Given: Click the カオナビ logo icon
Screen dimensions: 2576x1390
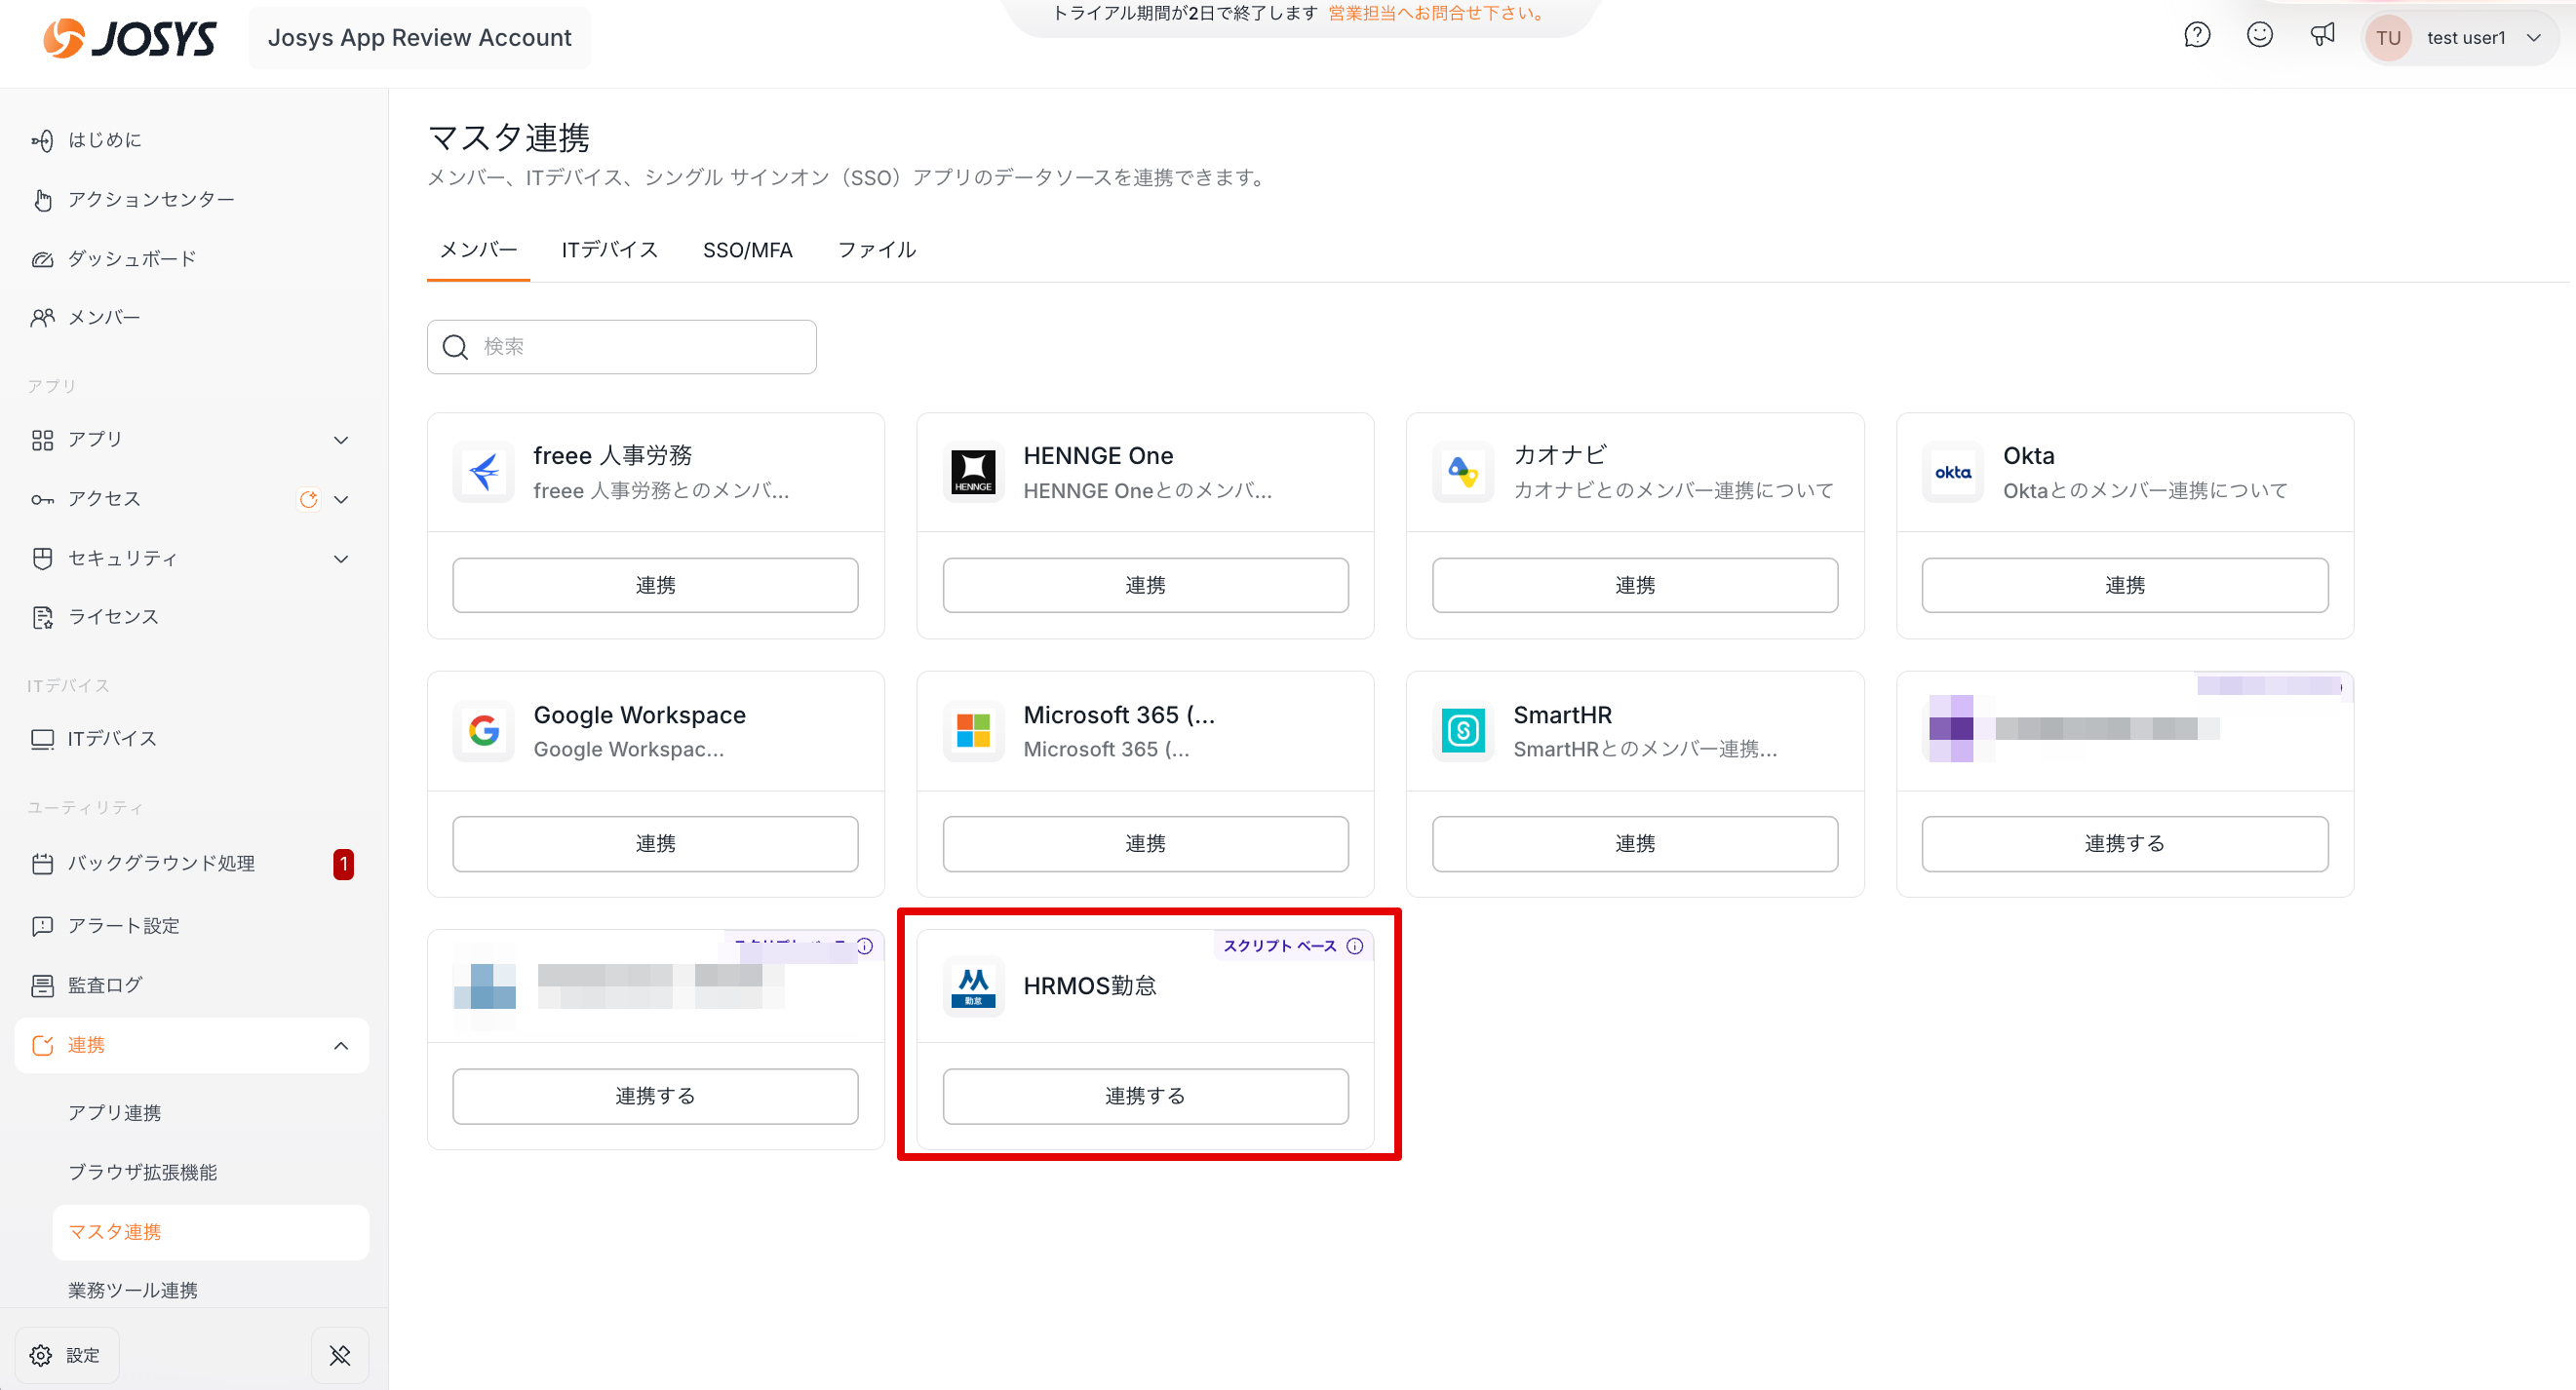Looking at the screenshot, I should 1463,472.
